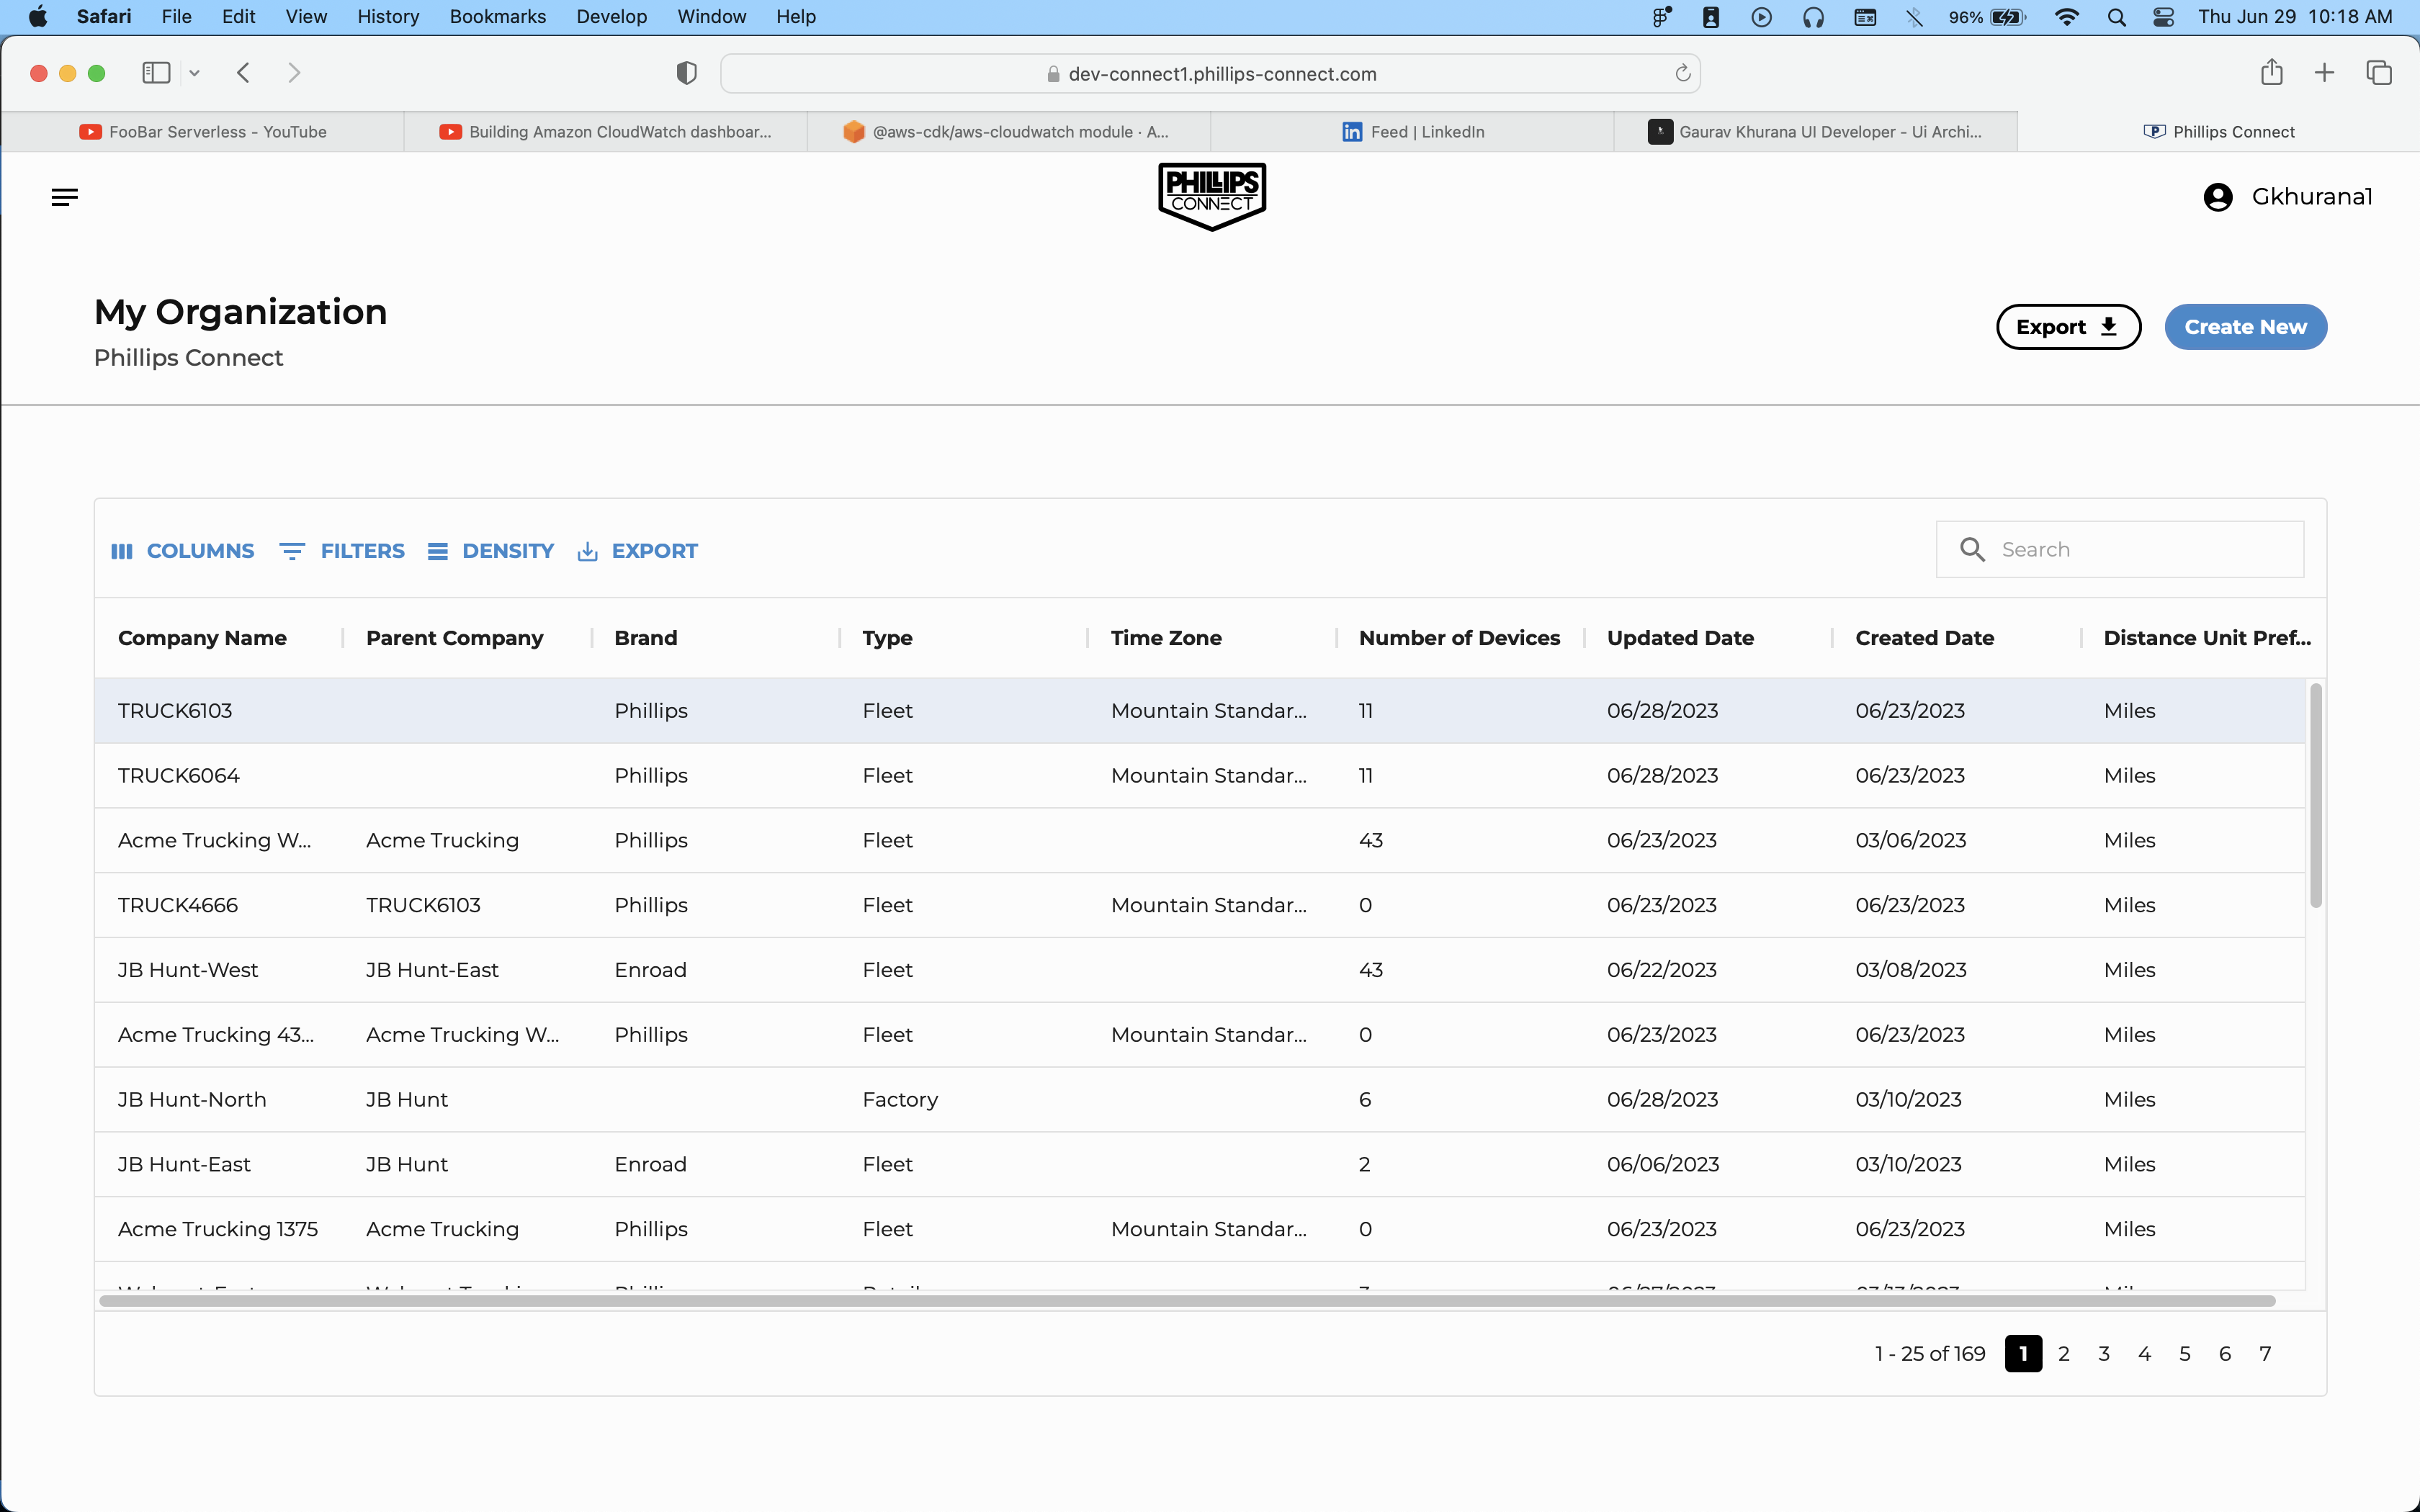Screen dimensions: 2420x1512
Task: Open the grid EXPORT menu
Action: [637, 551]
